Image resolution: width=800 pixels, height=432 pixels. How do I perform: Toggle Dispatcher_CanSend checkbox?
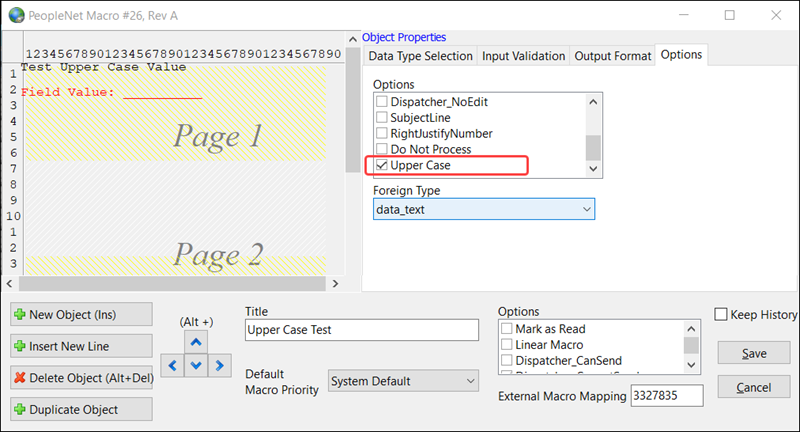[x=507, y=360]
